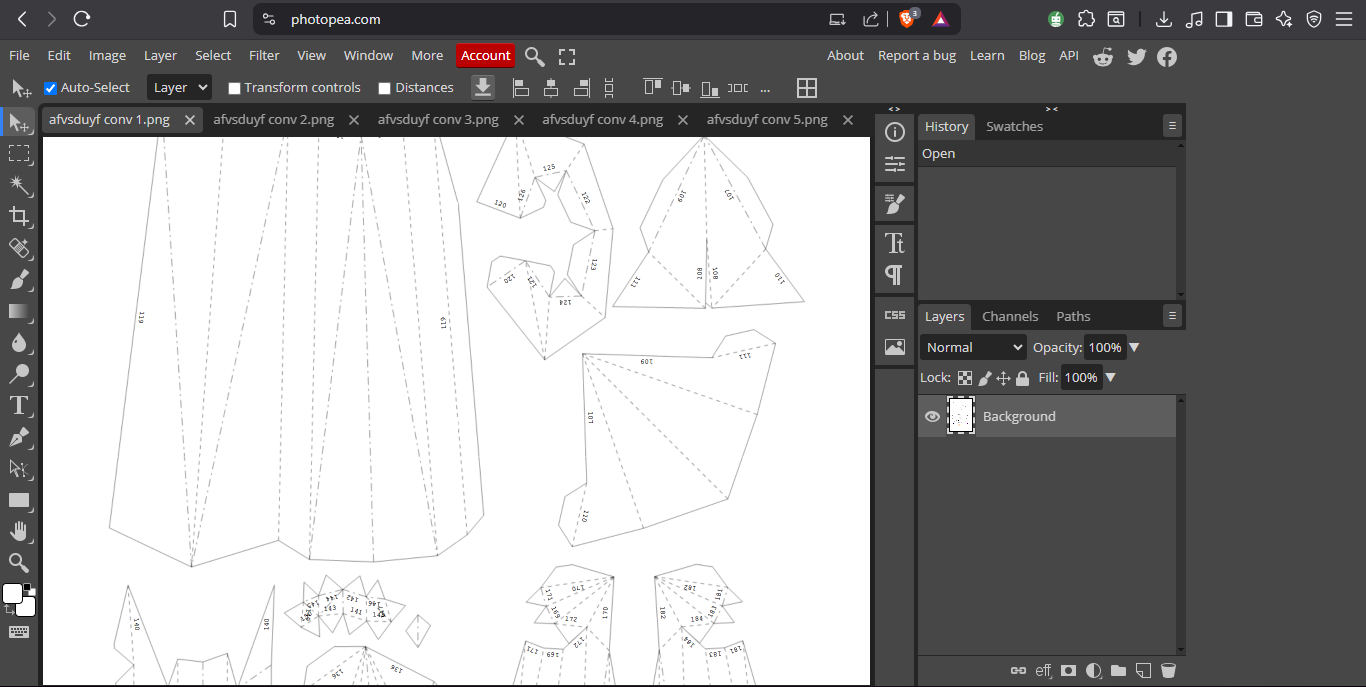
Task: Switch to the Swatches tab
Action: pos(1014,126)
